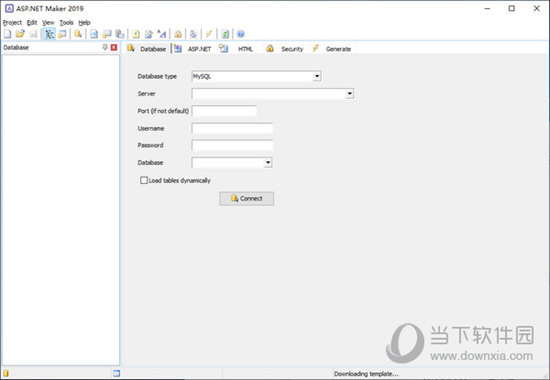The width and height of the screenshot is (550, 380).
Task: Click the window layout icon beside tree view icon
Action: click(62, 34)
